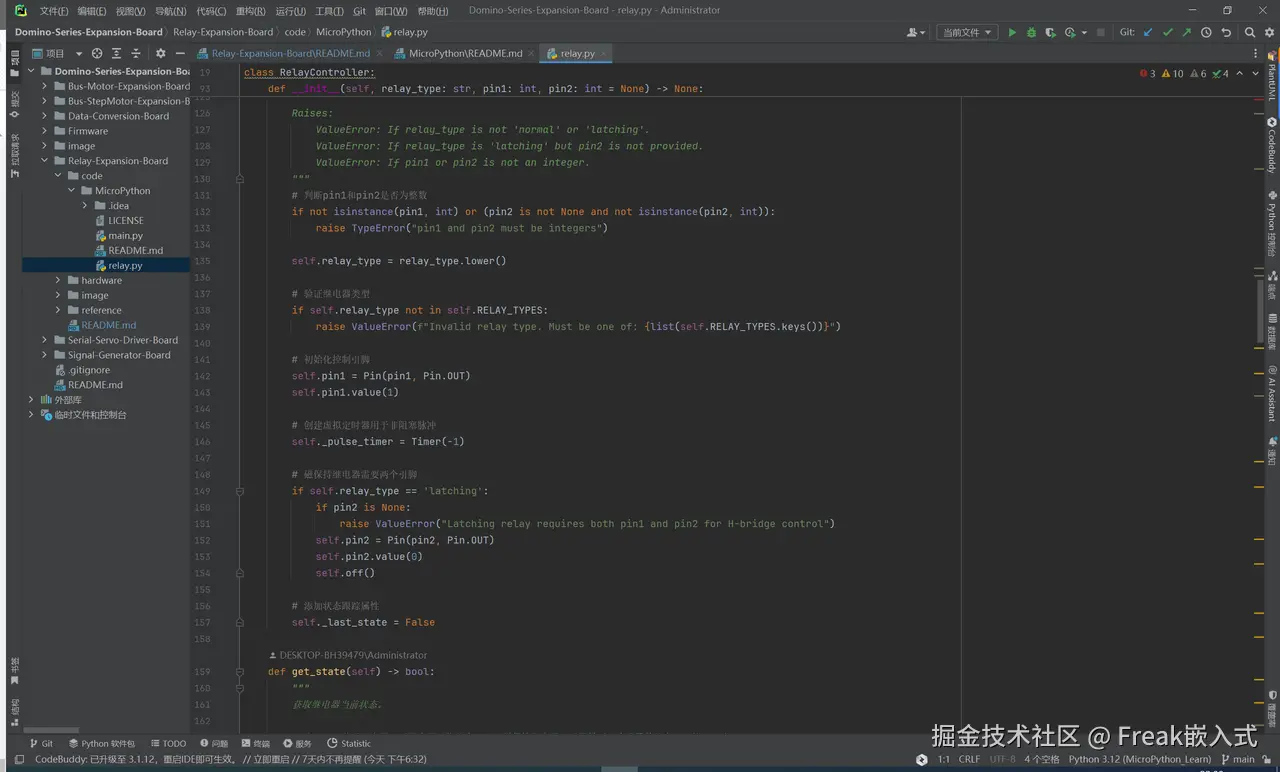Open the 当前文件 run configuration dropdown
1280x772 pixels.
coord(967,32)
